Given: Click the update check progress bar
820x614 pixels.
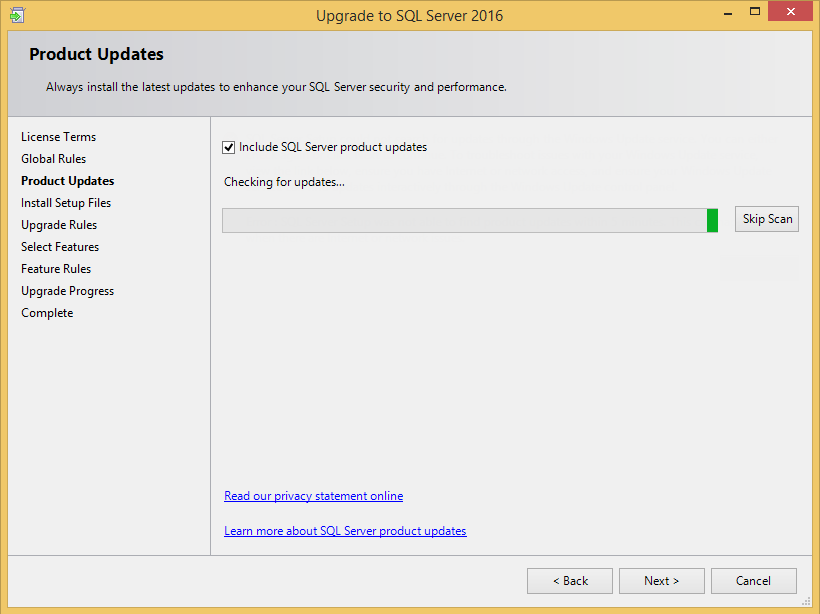Looking at the screenshot, I should coord(470,220).
